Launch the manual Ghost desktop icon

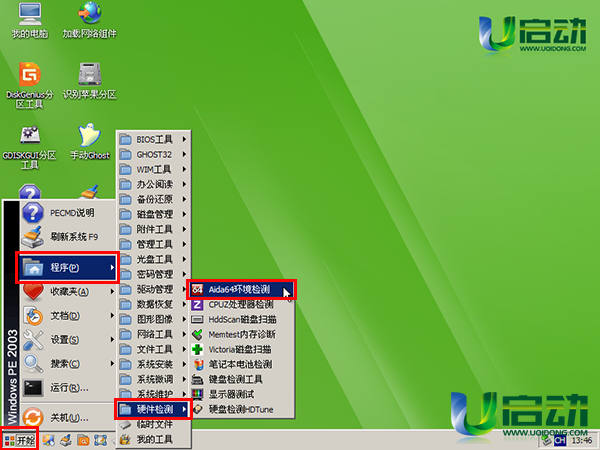click(x=90, y=142)
